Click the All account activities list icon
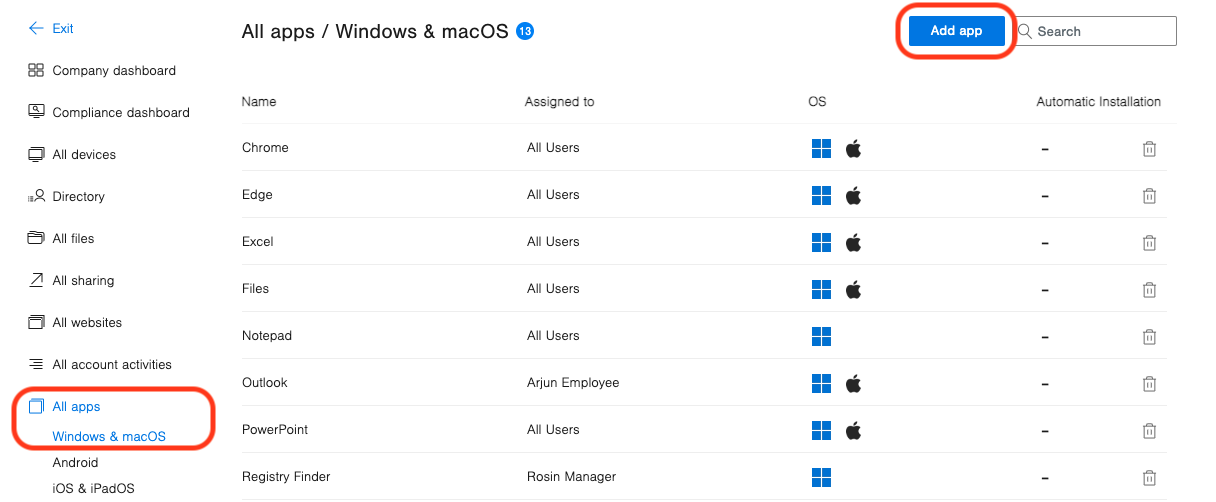This screenshot has height=502, width=1216. click(x=36, y=365)
